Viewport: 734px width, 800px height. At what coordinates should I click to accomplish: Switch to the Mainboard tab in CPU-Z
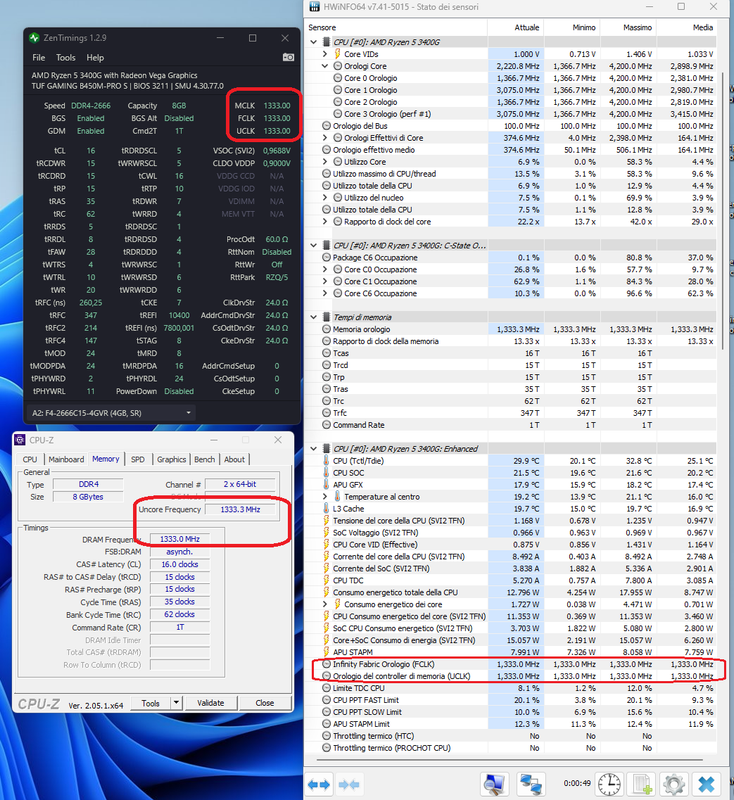[66, 459]
